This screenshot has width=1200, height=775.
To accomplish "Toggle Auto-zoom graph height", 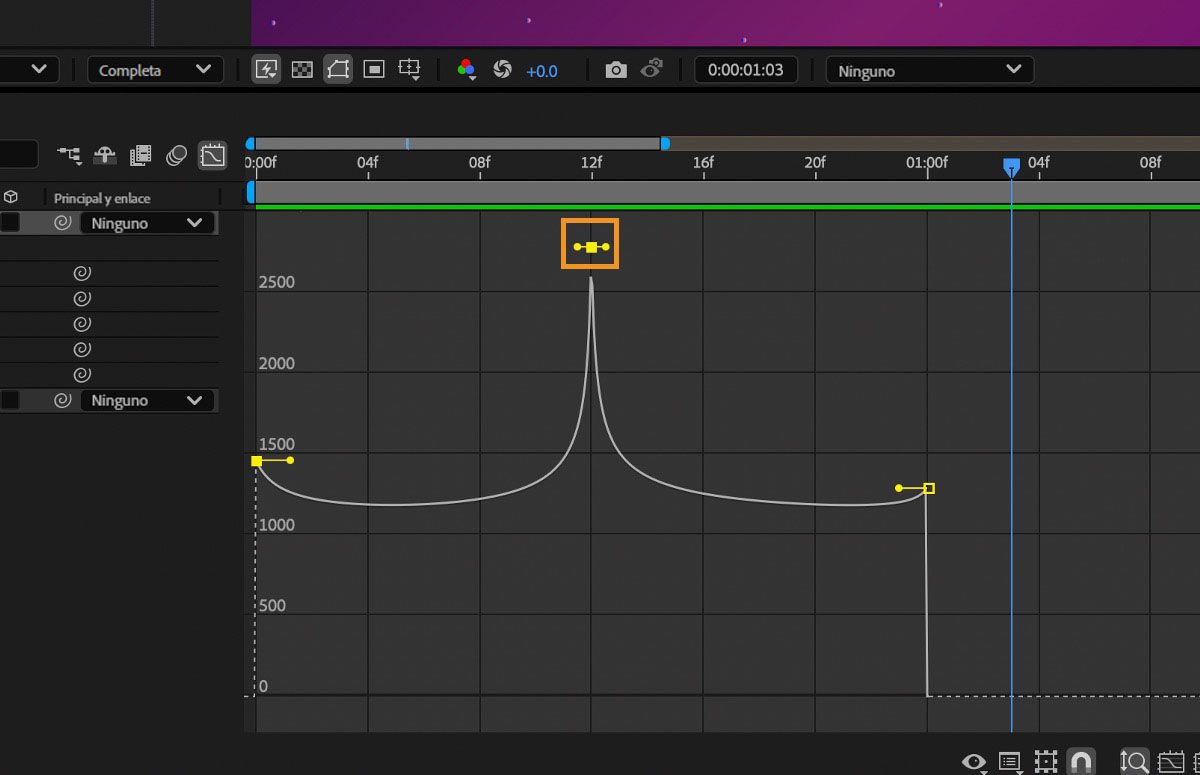I will tap(1134, 762).
